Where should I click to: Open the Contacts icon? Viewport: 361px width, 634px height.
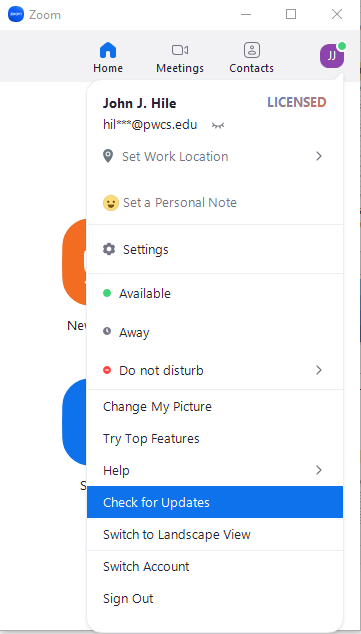252,50
